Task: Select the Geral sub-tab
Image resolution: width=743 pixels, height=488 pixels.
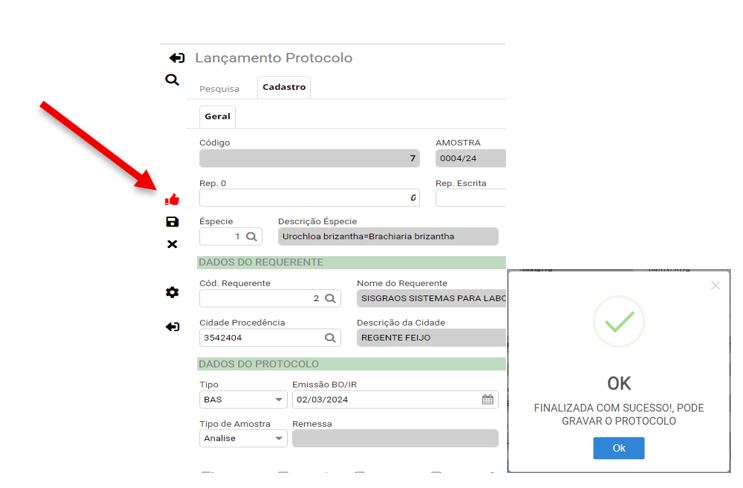Action: point(217,117)
